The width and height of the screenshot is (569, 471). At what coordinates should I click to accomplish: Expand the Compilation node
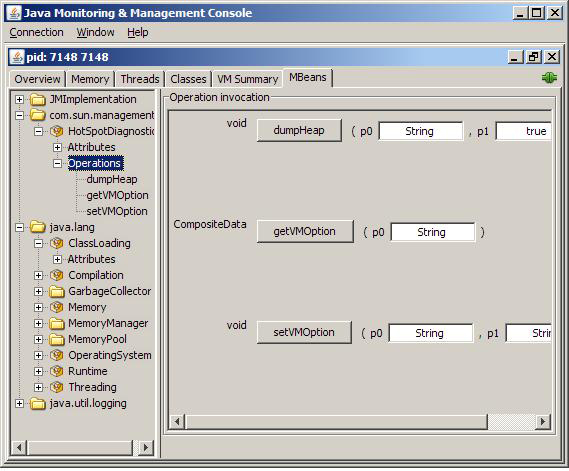coord(38,275)
